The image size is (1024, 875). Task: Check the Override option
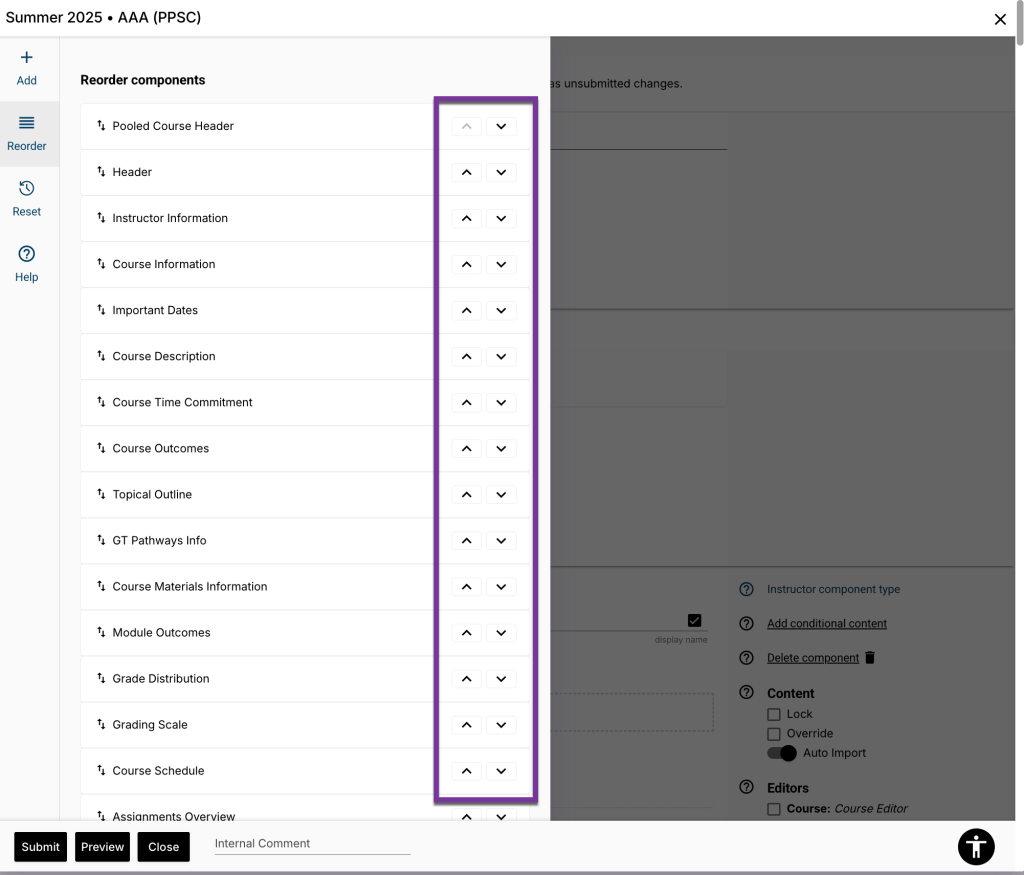click(774, 733)
